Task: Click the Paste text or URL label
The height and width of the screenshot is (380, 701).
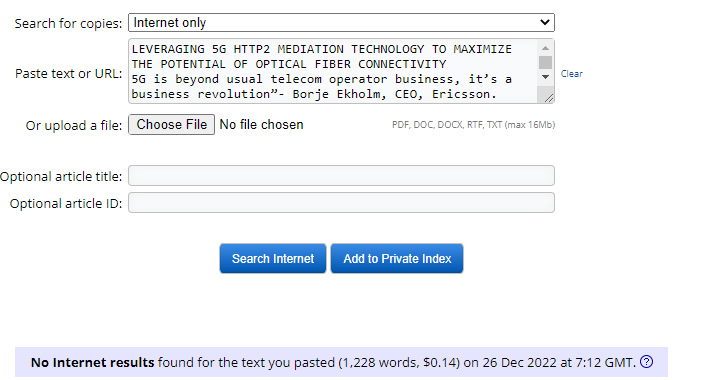Action: coord(68,74)
